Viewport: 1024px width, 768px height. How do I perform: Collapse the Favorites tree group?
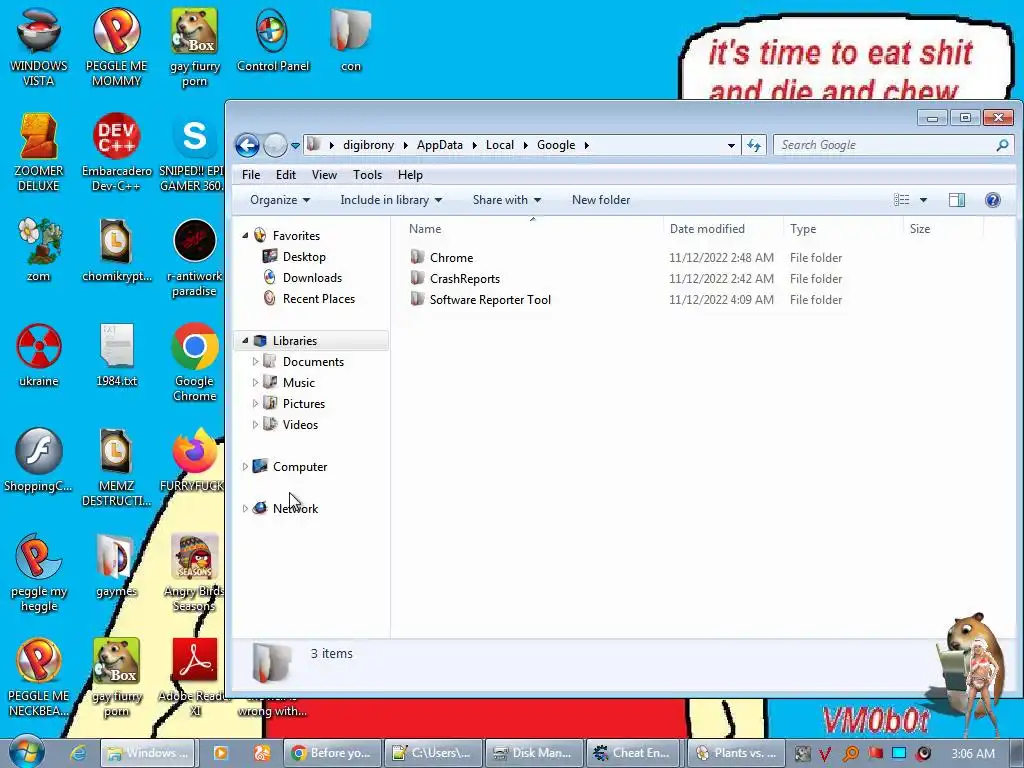point(245,235)
